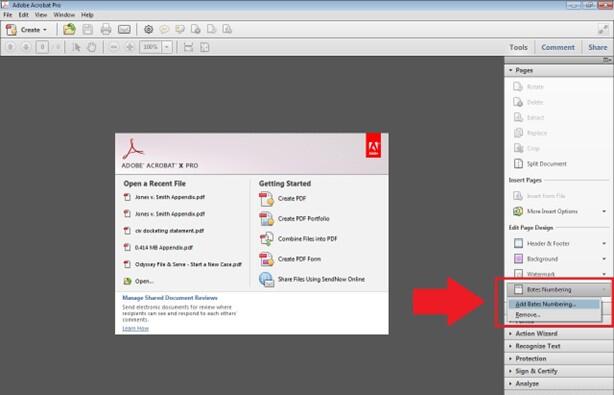The image size is (614, 395).
Task: Open 0.414 MB Appendix.pdf
Action: [x=159, y=248]
